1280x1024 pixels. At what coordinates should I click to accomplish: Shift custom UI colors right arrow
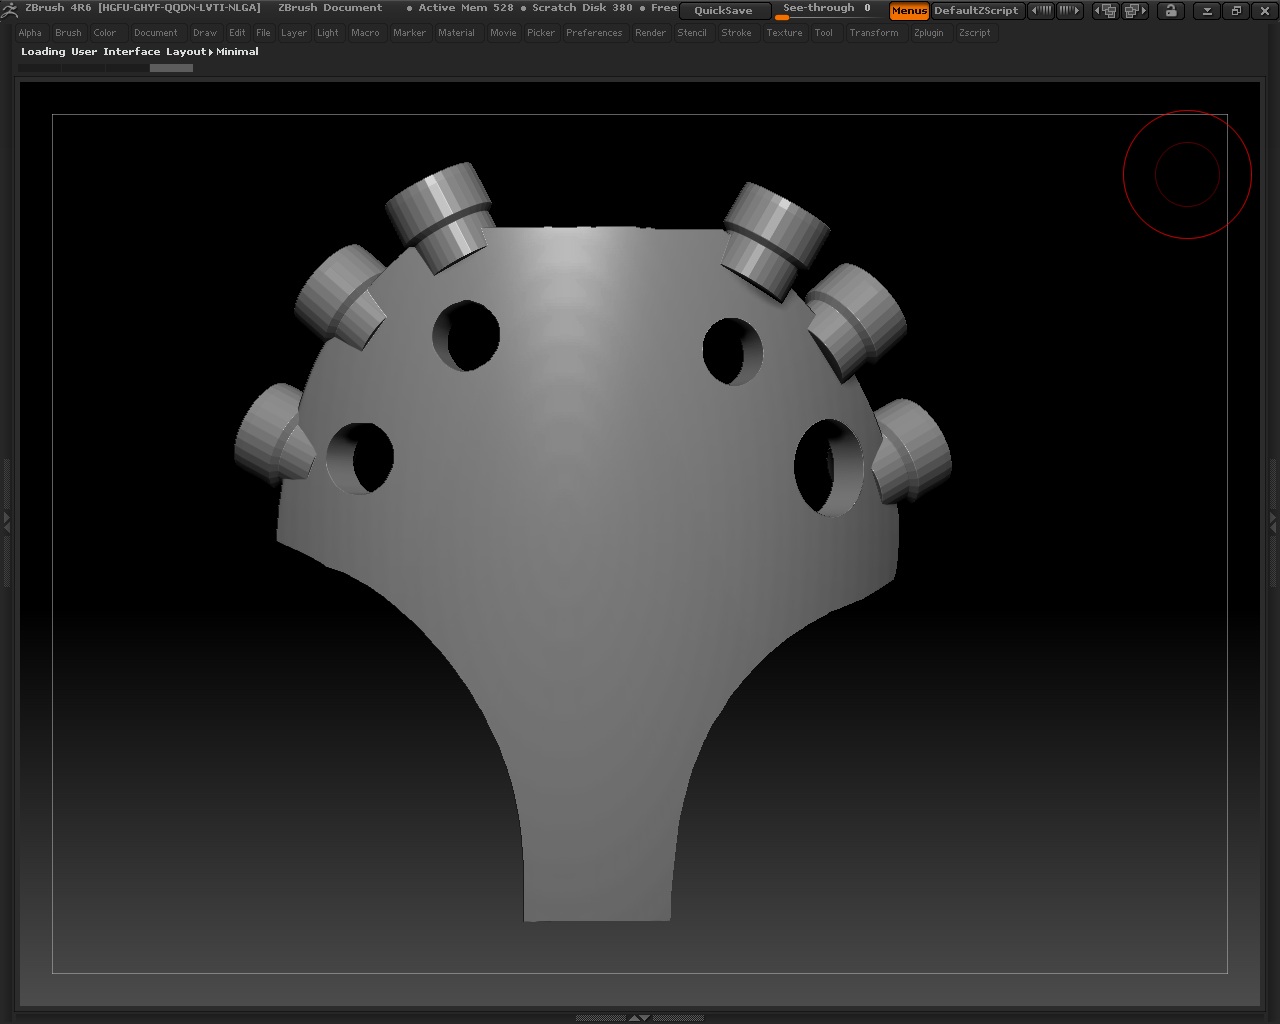(x=1069, y=11)
